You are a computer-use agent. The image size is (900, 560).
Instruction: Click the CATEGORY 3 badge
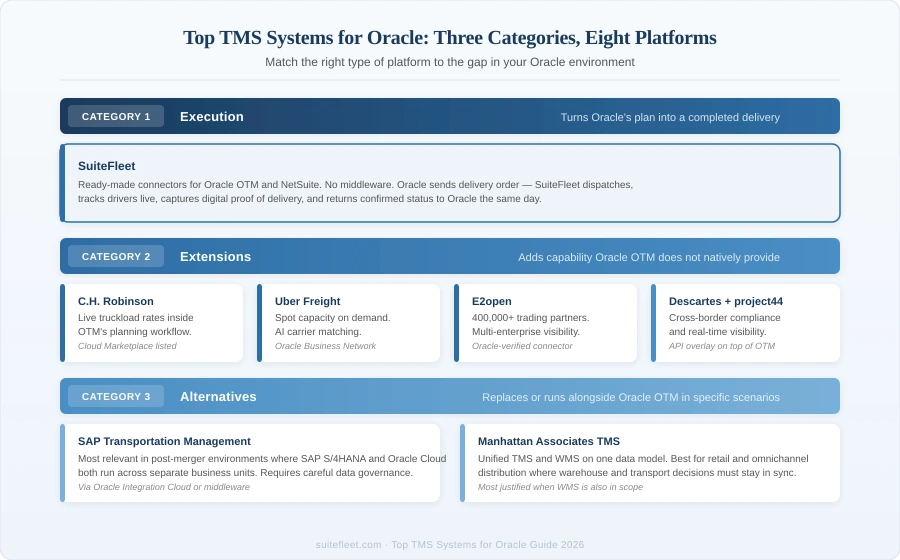pos(116,396)
